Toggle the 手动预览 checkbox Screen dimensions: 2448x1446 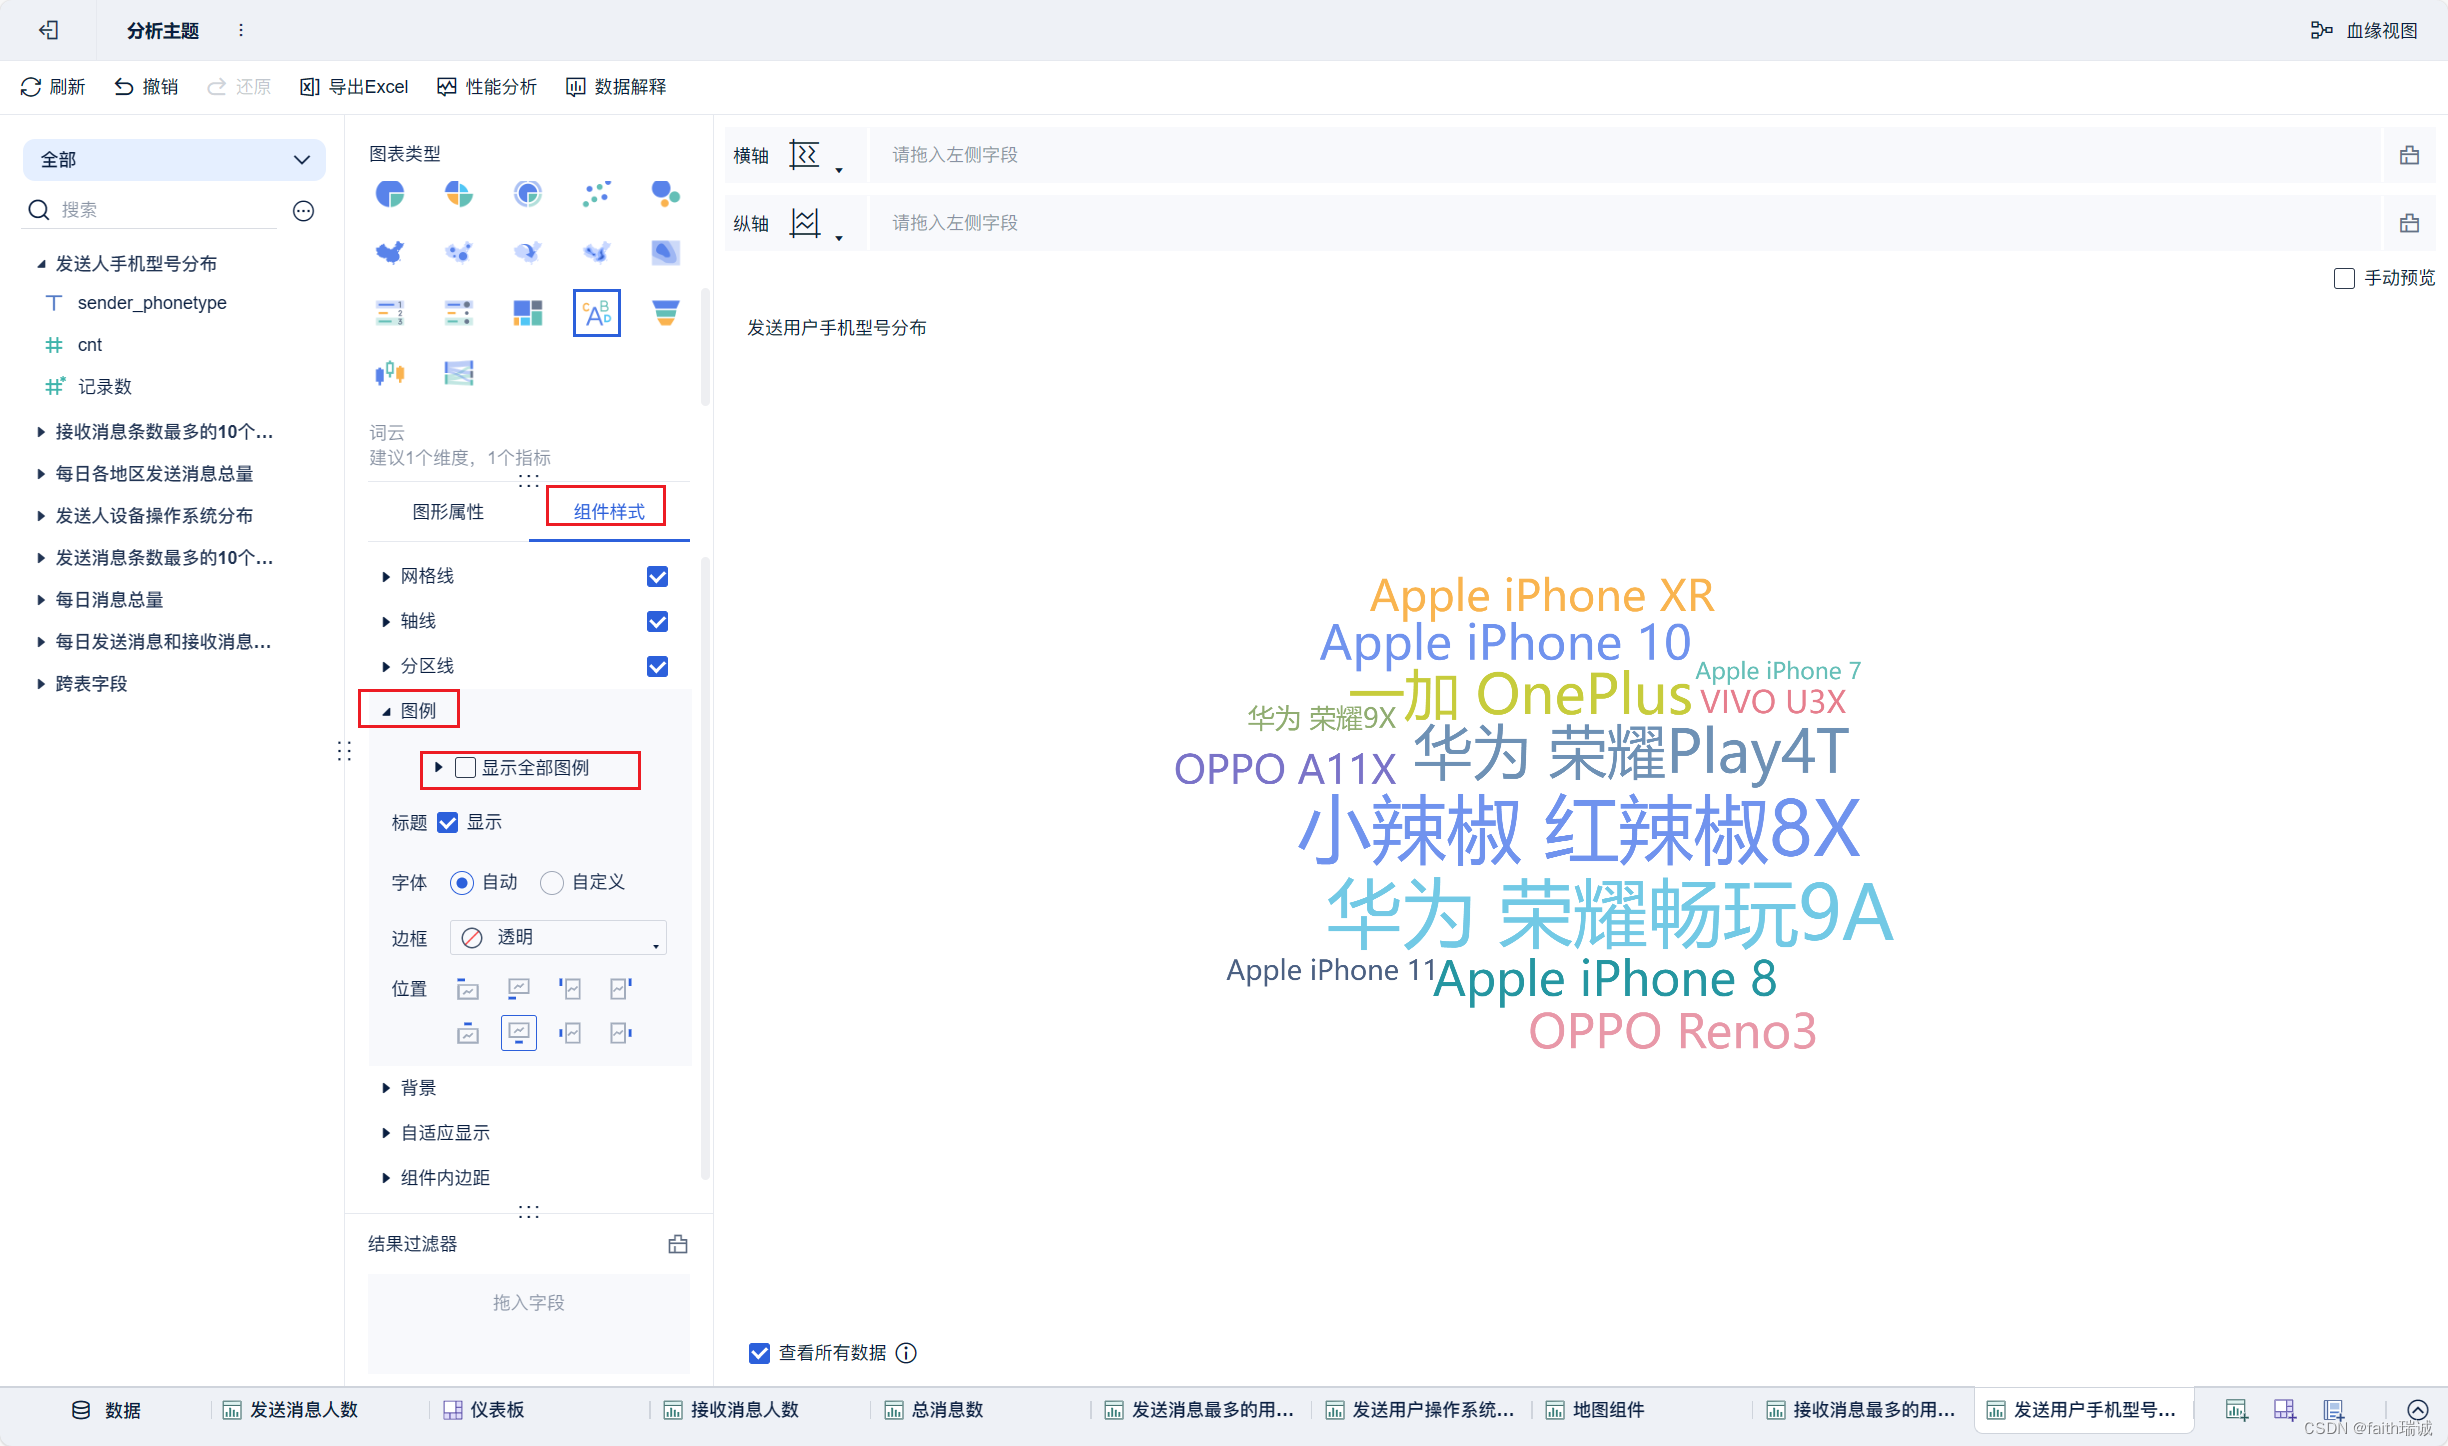2344,279
